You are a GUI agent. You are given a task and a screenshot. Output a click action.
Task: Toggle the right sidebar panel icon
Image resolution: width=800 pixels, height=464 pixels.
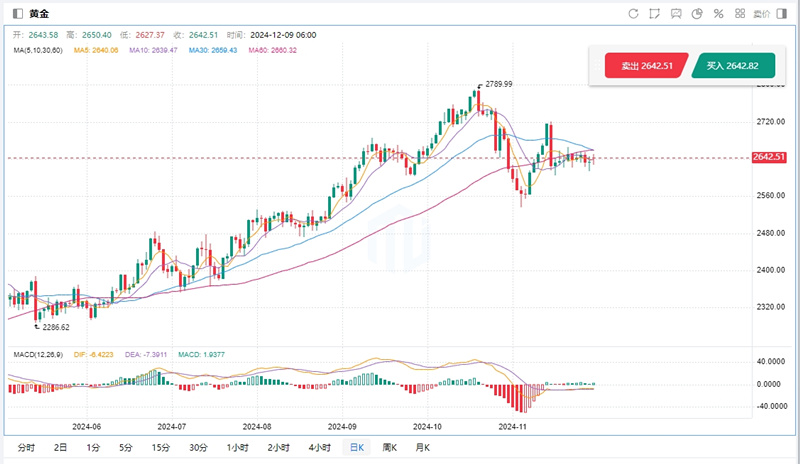point(783,14)
